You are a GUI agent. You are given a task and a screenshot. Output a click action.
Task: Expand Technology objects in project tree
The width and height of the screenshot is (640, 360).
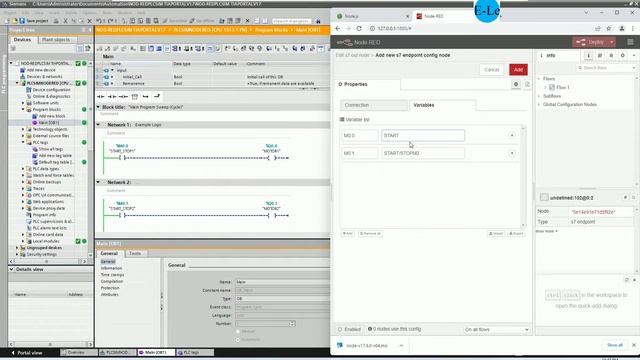23,129
